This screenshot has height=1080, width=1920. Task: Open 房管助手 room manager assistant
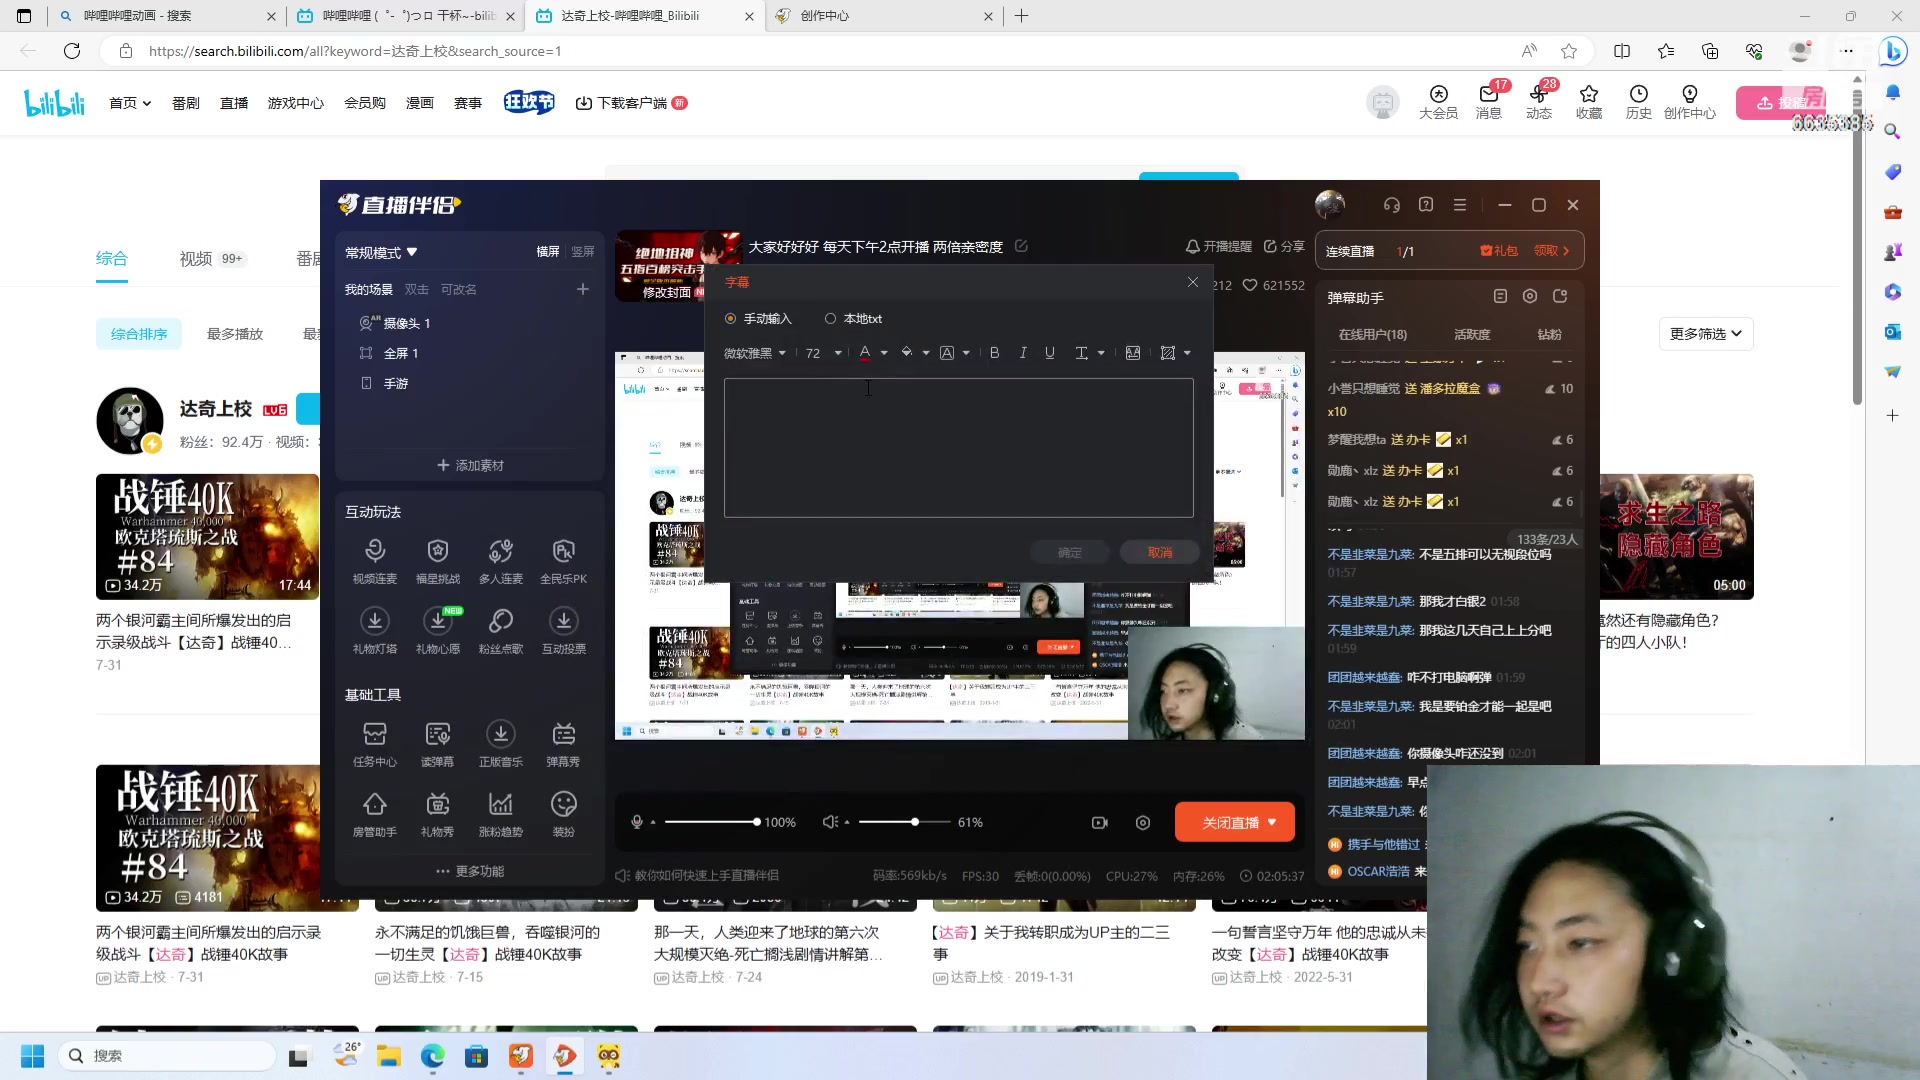click(x=375, y=814)
